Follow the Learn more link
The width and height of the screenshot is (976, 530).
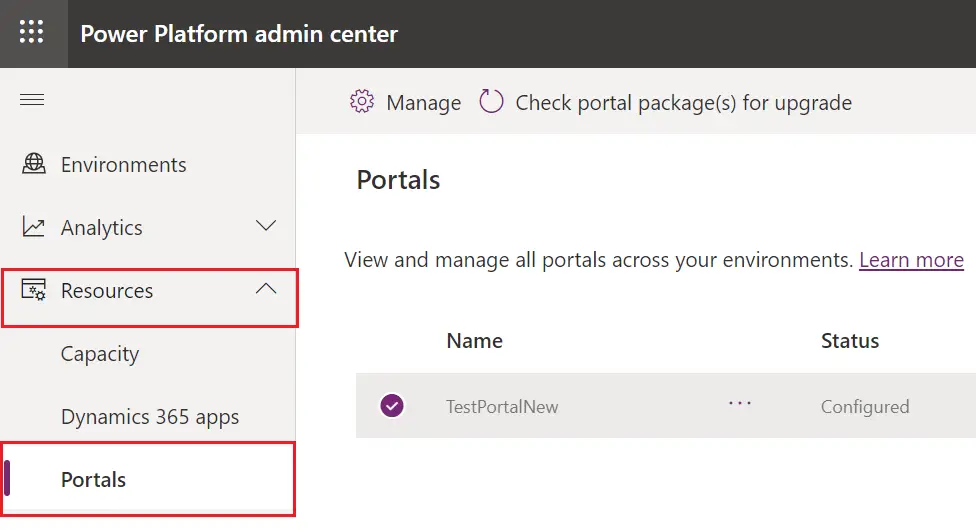911,260
